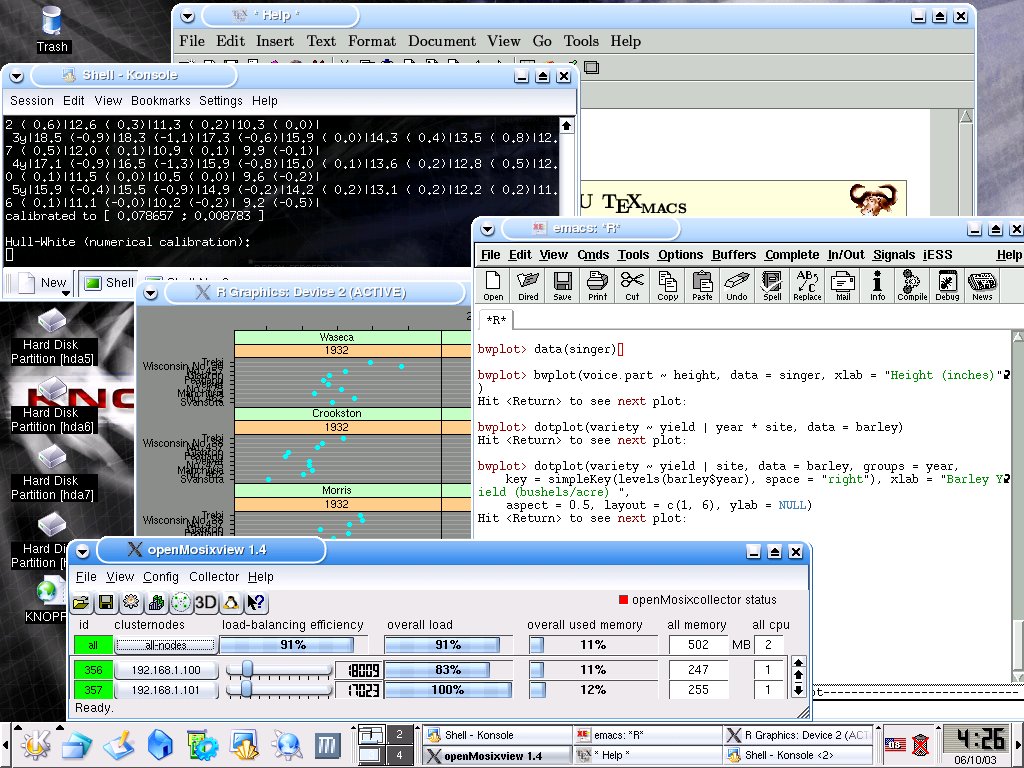Screen dimensions: 1024x768
Task: Open the Settings menu in Konsole
Action: [x=221, y=101]
